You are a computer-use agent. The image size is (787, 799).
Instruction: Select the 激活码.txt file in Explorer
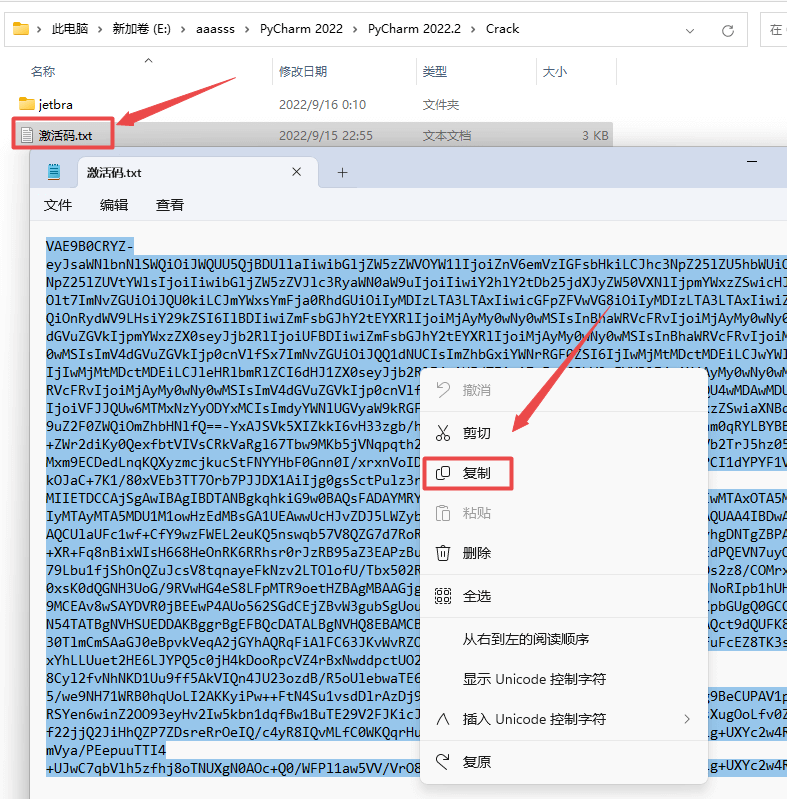point(65,135)
